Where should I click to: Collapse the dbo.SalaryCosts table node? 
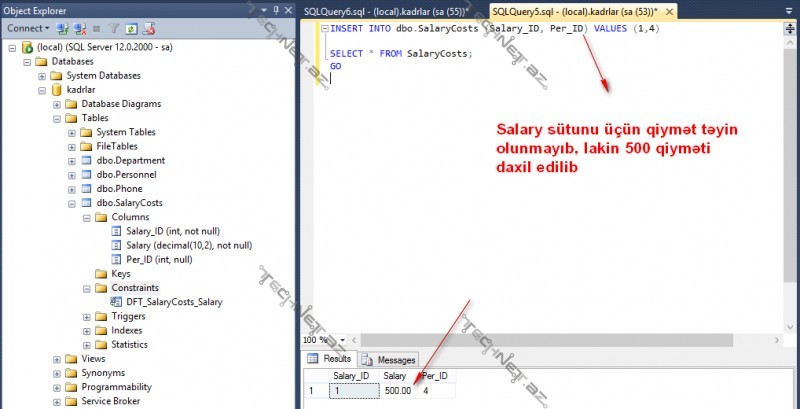click(x=71, y=203)
